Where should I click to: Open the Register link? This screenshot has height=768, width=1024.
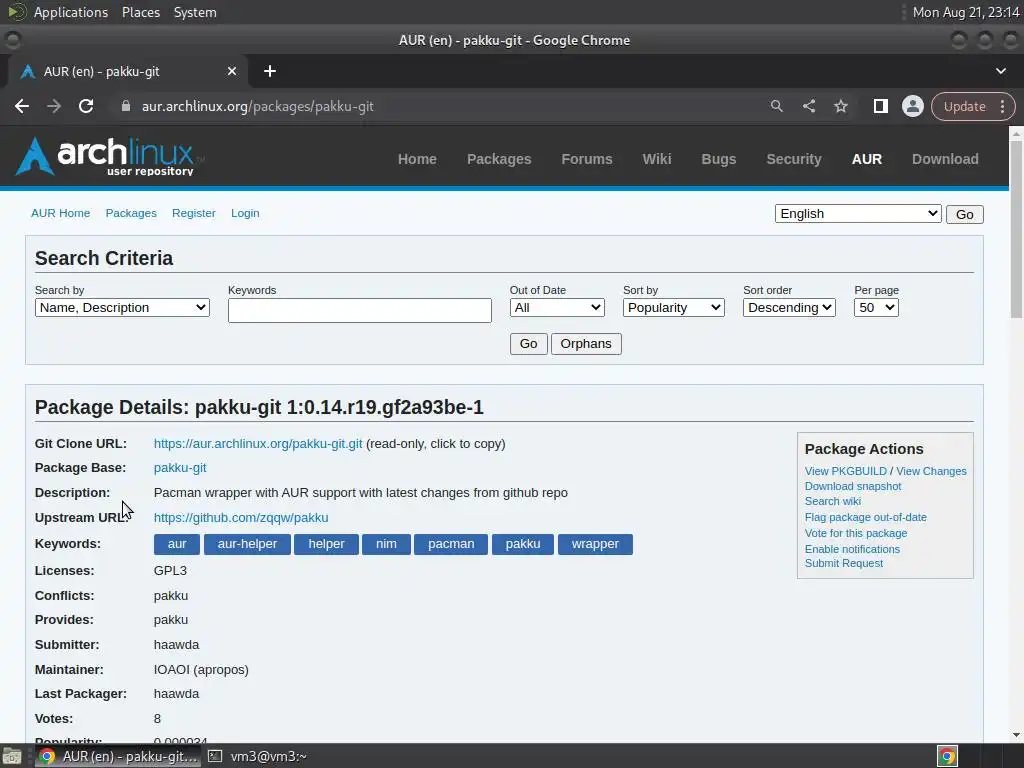[x=193, y=213]
